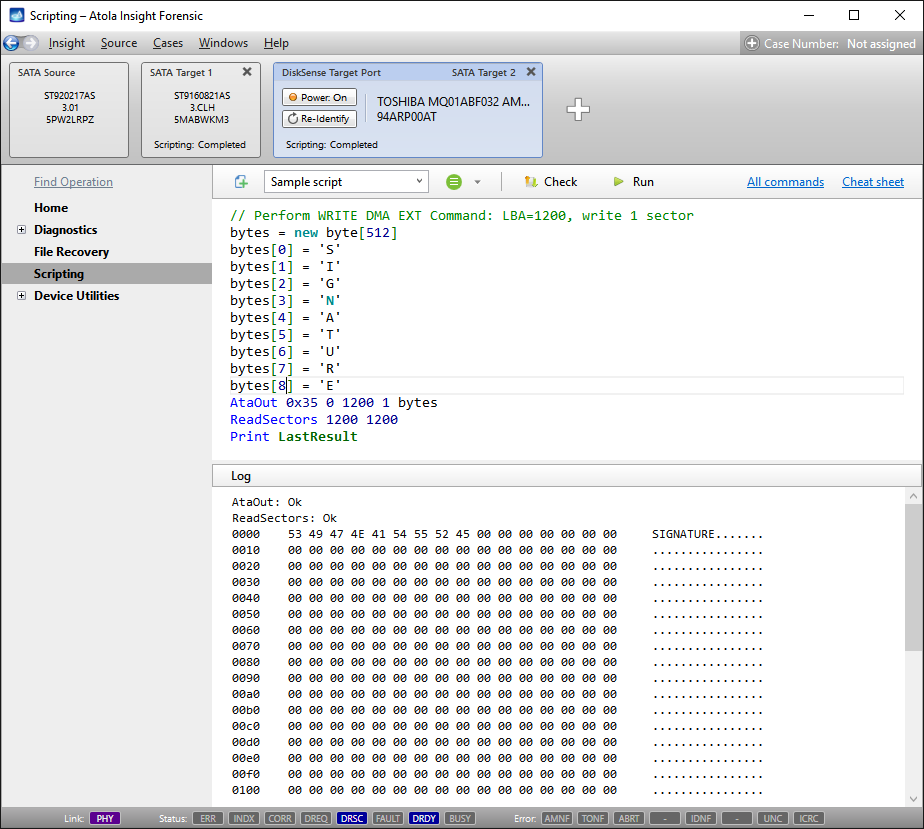Close the SATA Target 2 device tab
The image size is (924, 829).
tap(531, 72)
